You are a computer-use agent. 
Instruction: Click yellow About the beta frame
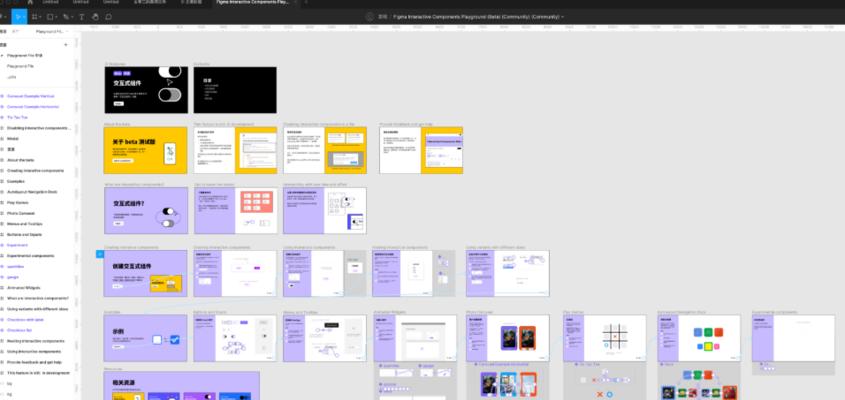[146, 150]
